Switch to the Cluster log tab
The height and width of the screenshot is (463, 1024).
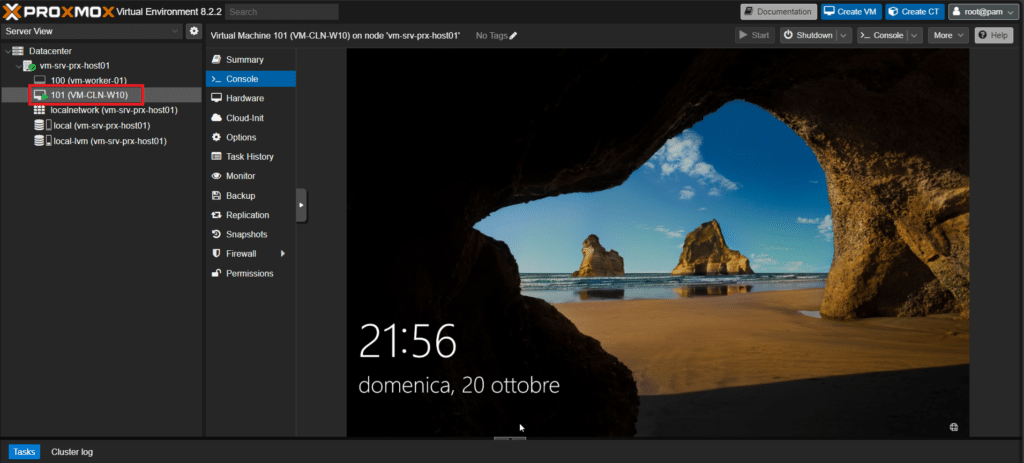click(72, 452)
